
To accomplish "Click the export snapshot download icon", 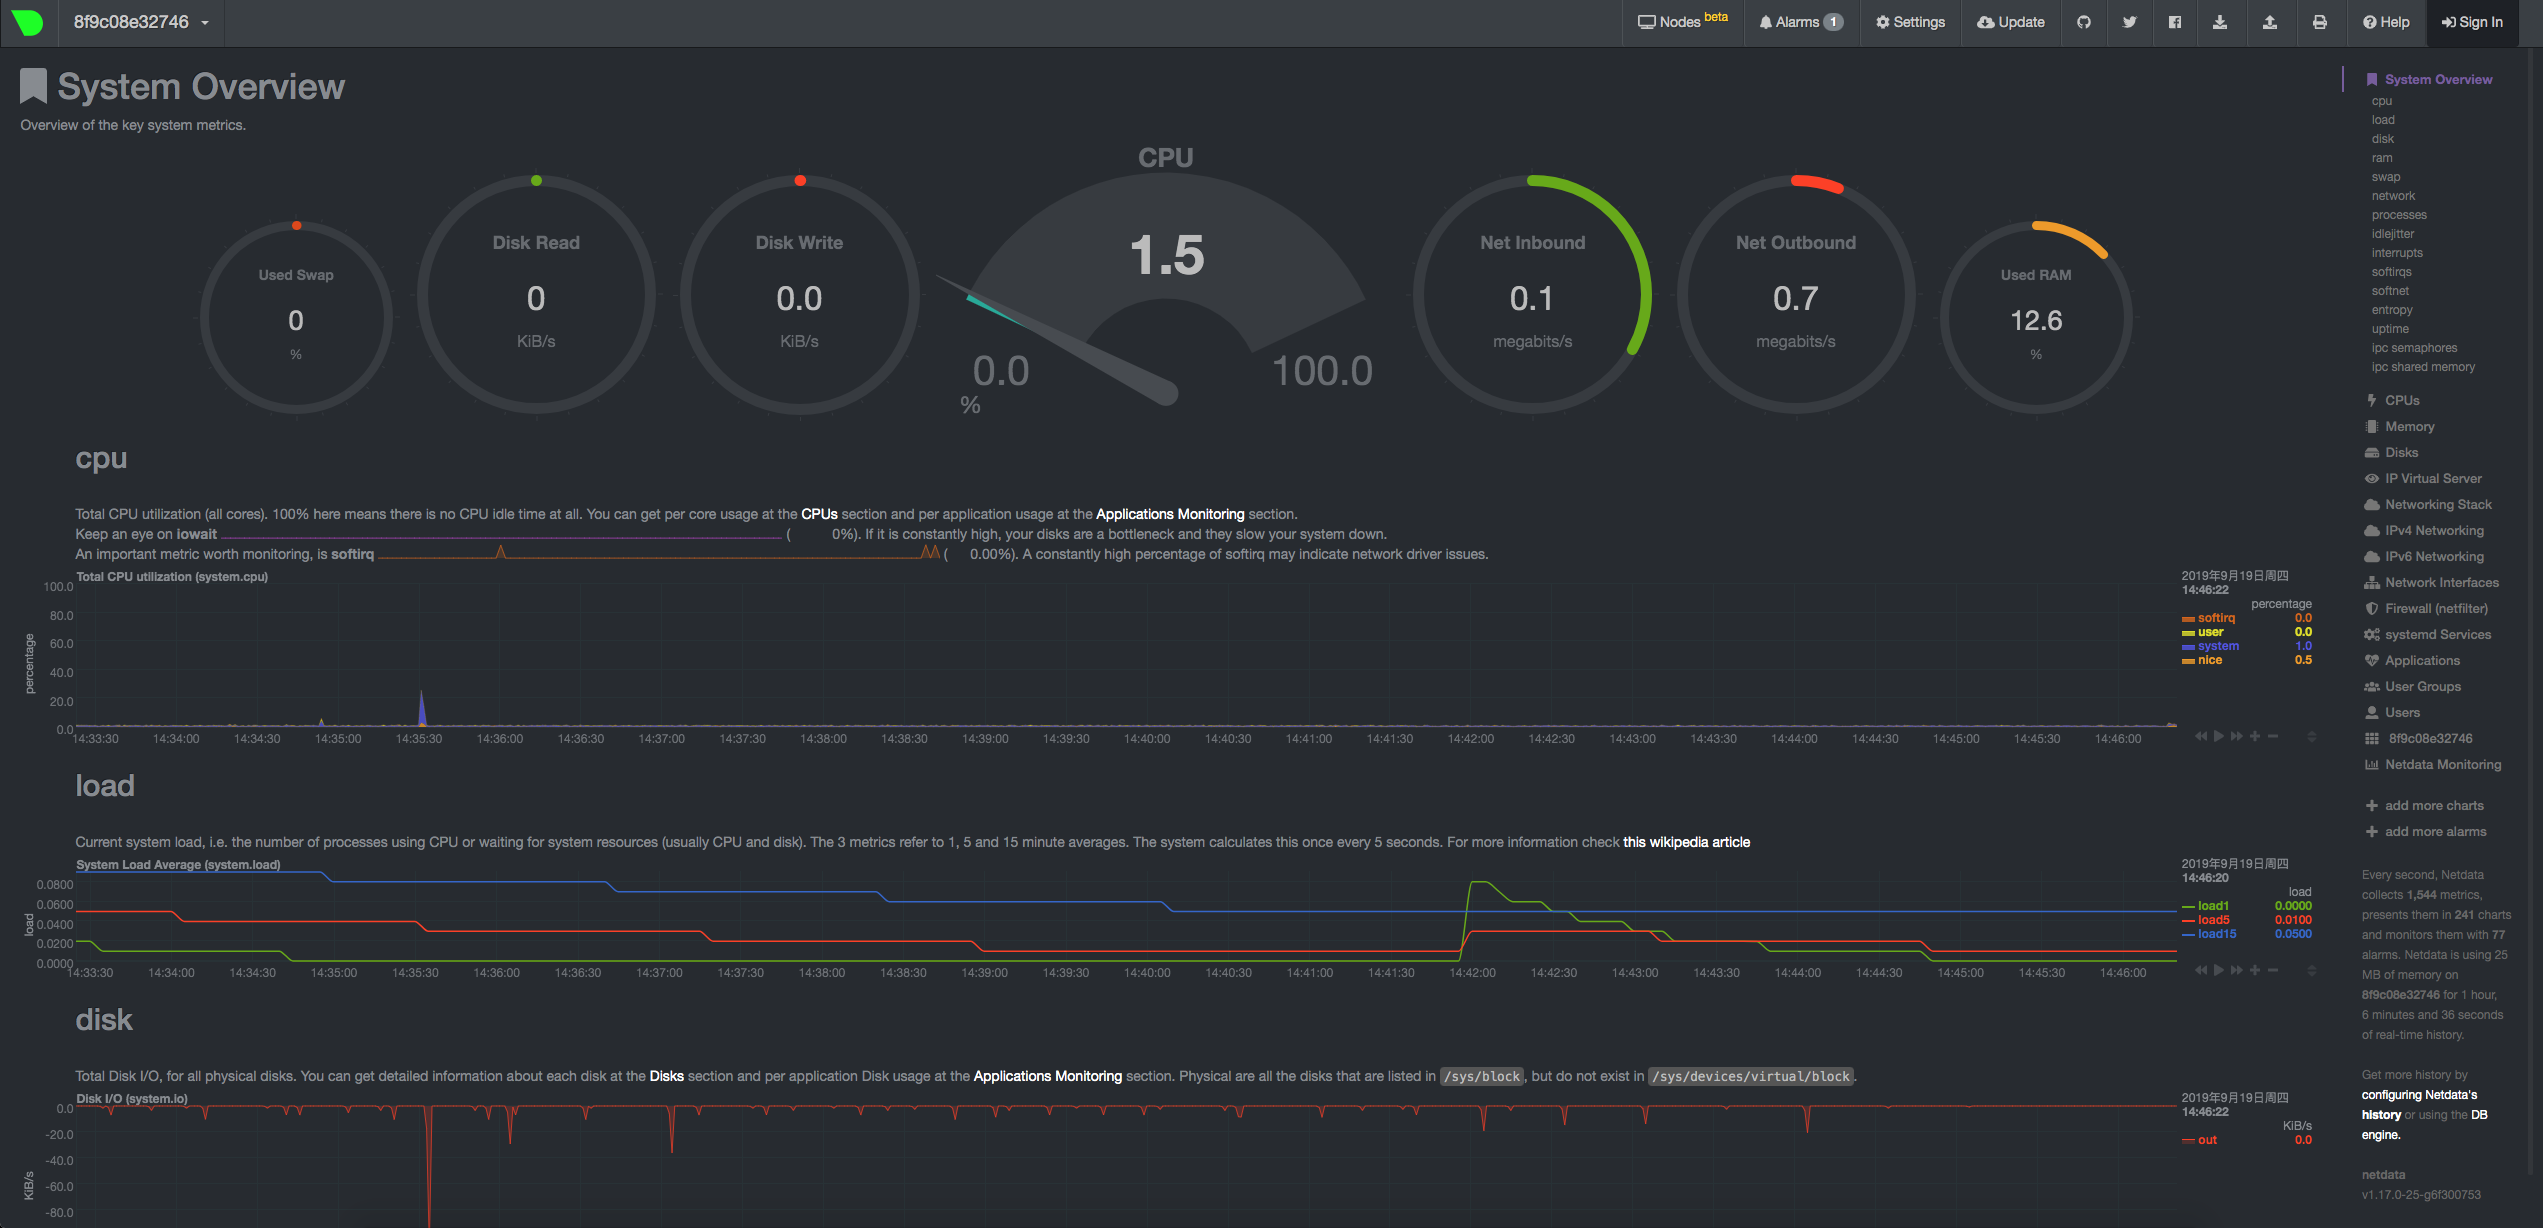I will point(2220,22).
